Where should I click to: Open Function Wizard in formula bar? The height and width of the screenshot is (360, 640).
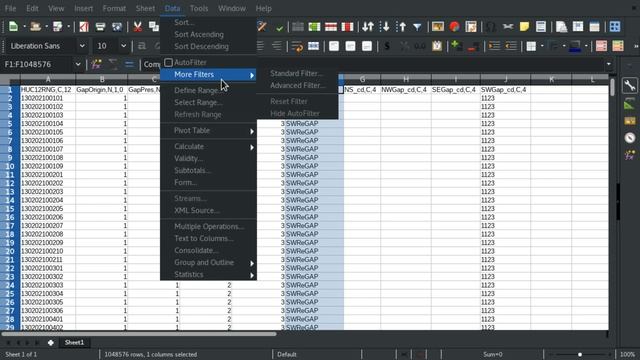point(97,64)
